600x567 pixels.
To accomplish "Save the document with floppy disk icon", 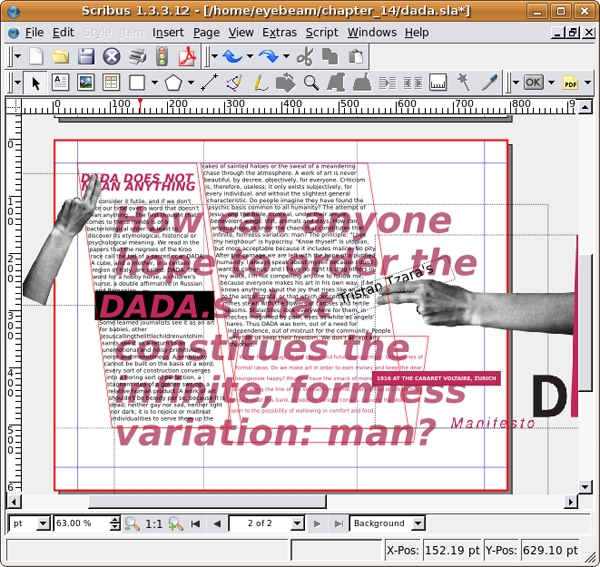I will click(86, 57).
